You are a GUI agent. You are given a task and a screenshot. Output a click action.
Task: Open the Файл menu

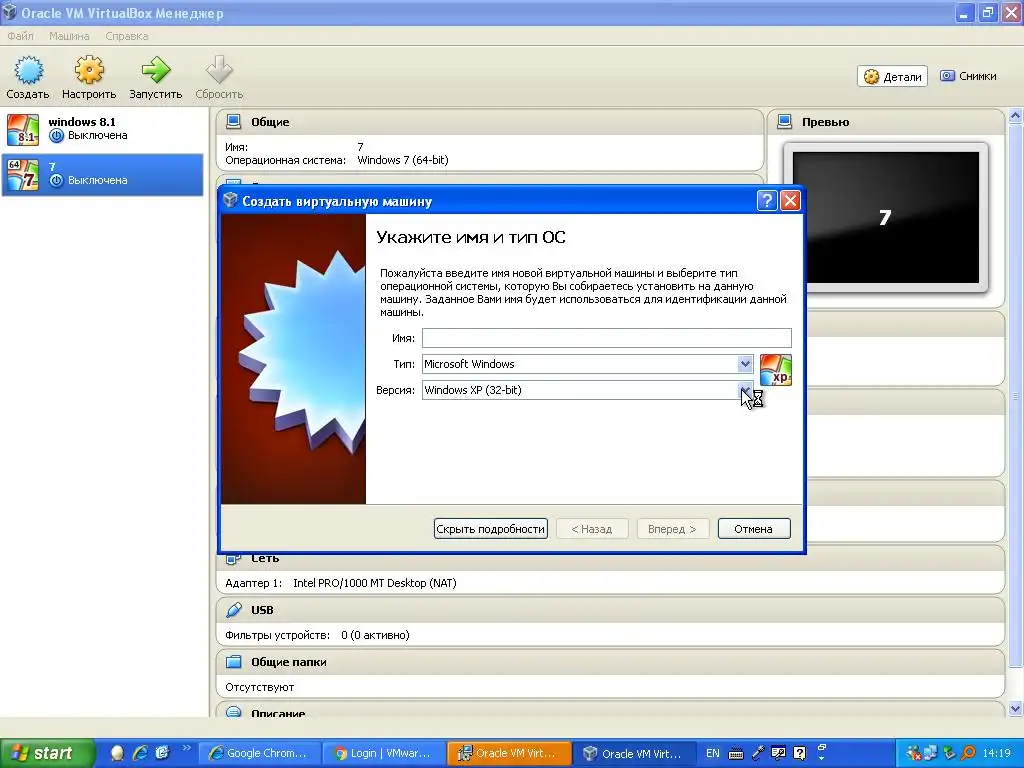pyautogui.click(x=20, y=36)
